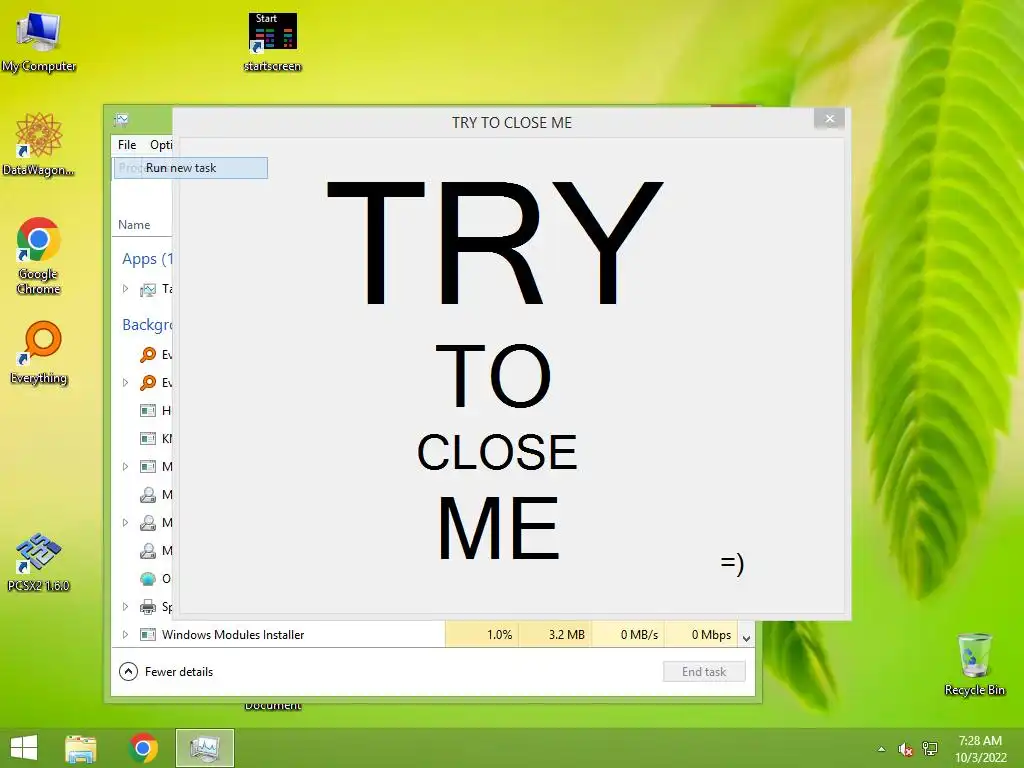Select the Background processes group header
Viewport: 1024px width, 768px height.
pos(147,325)
